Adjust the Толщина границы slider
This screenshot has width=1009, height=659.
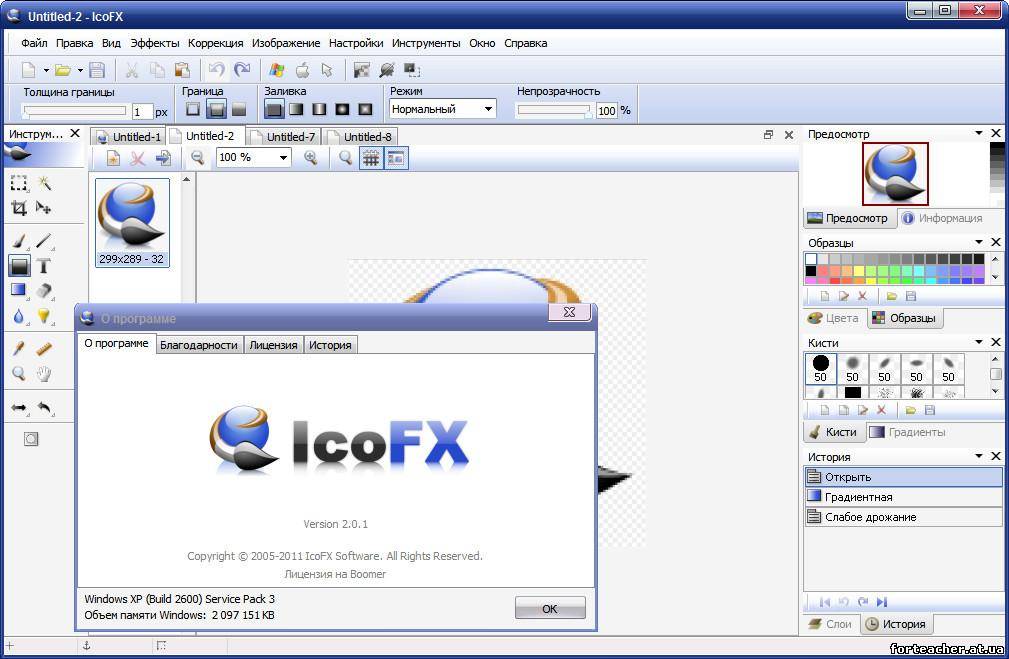tap(75, 111)
